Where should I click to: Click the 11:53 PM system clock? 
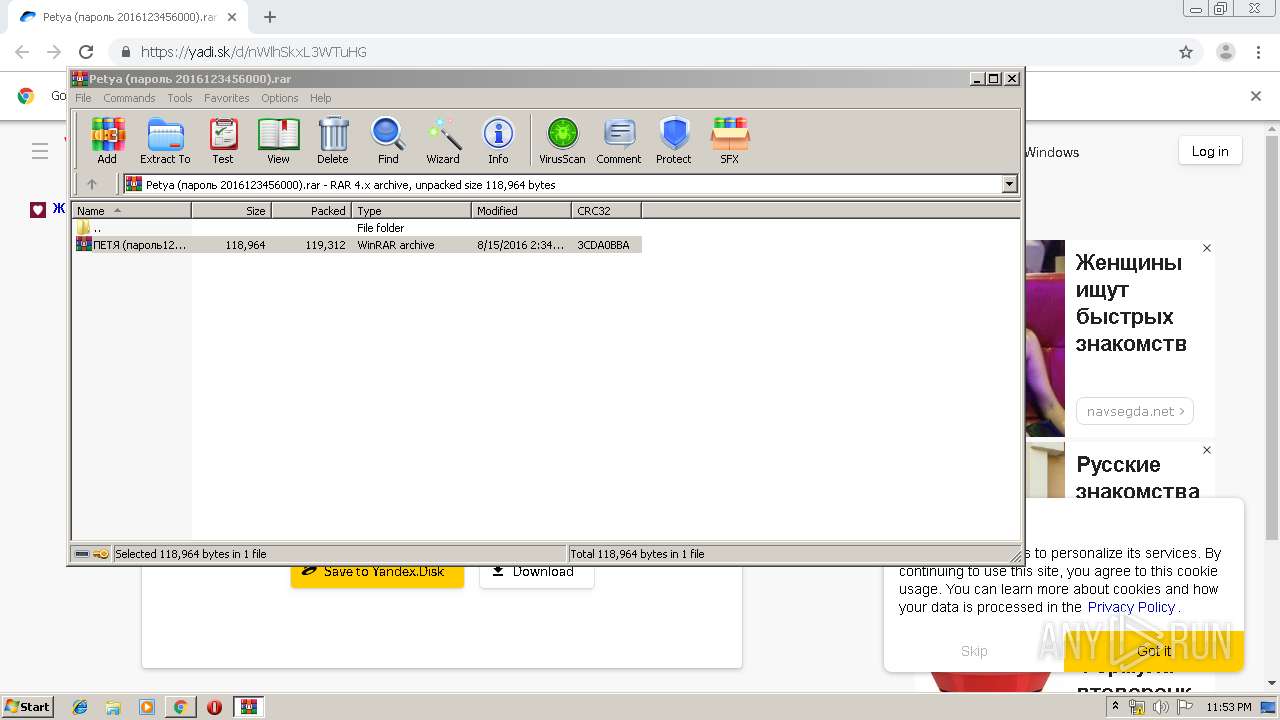tap(1229, 707)
